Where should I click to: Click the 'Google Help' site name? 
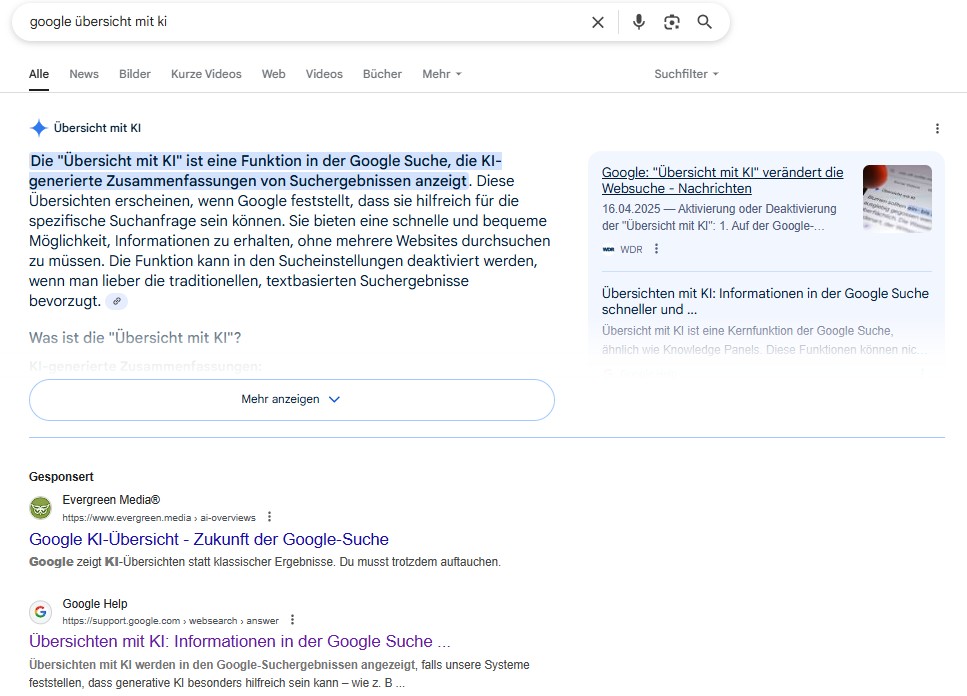tap(95, 604)
